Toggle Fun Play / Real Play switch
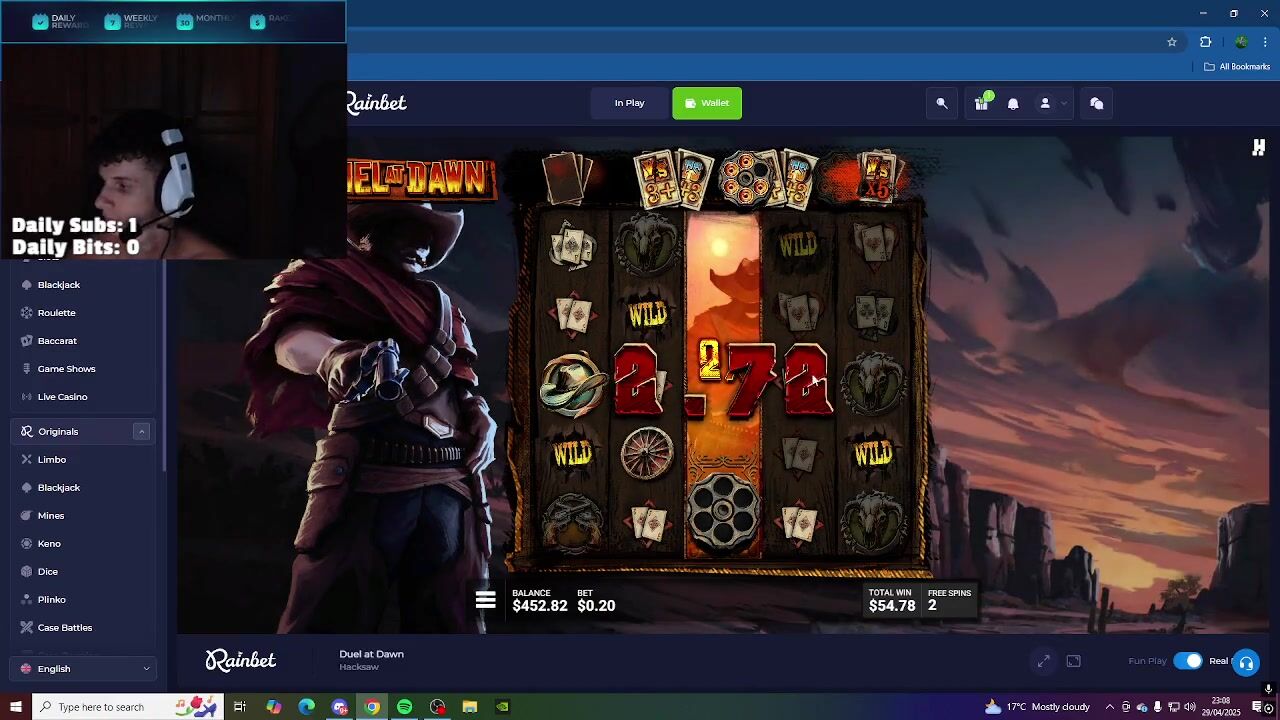Image resolution: width=1280 pixels, height=720 pixels. pyautogui.click(x=1188, y=661)
